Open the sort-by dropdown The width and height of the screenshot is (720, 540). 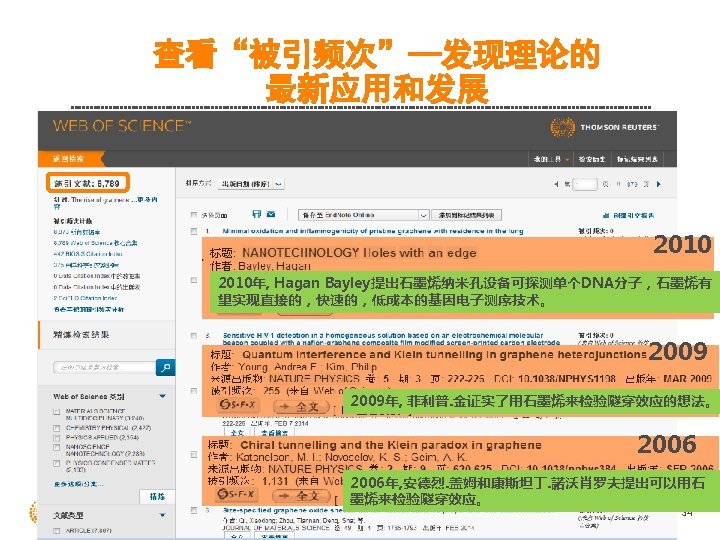pyautogui.click(x=251, y=184)
